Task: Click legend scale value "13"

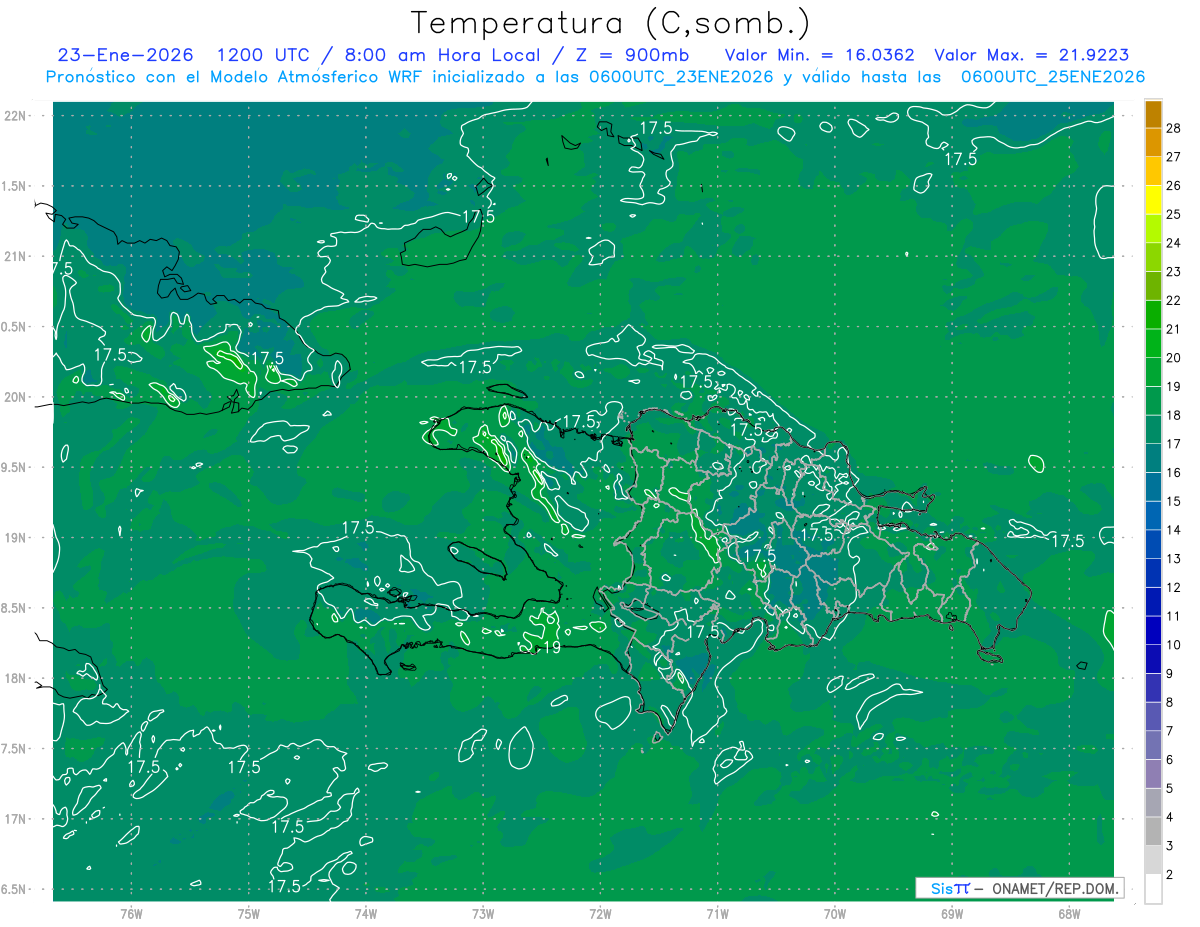Action: 1174,559
